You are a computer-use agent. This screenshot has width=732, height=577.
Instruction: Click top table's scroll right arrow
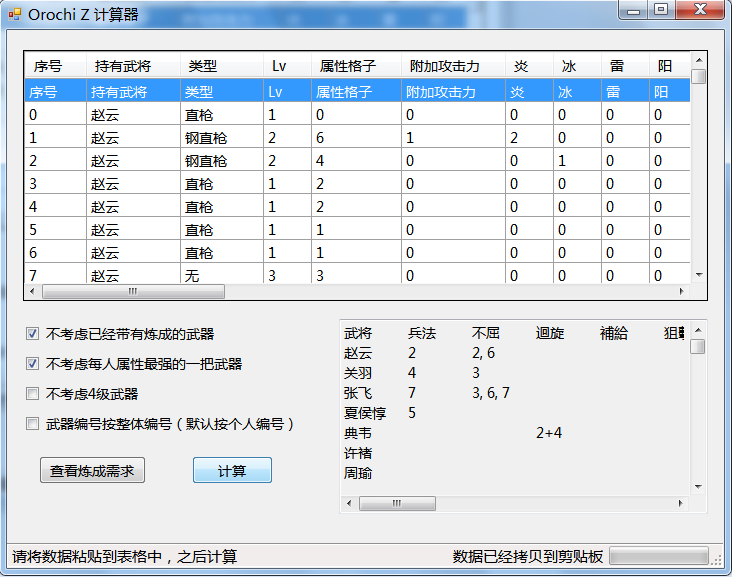682,292
